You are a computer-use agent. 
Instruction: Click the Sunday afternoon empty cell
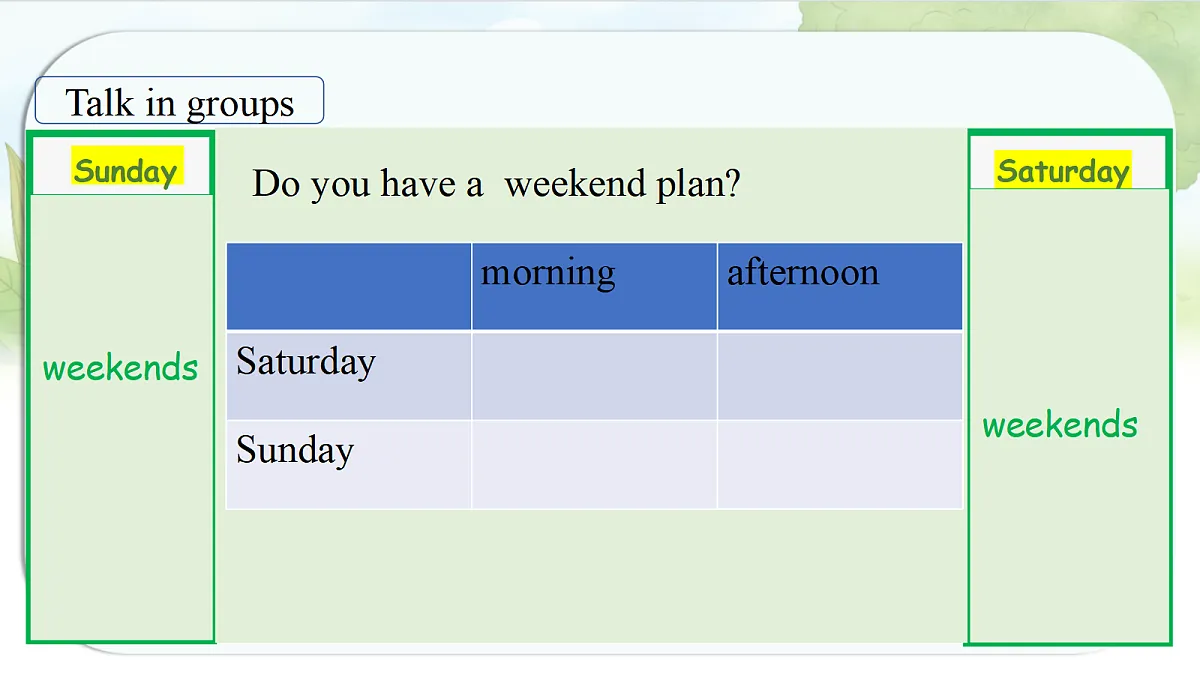pyautogui.click(x=840, y=464)
